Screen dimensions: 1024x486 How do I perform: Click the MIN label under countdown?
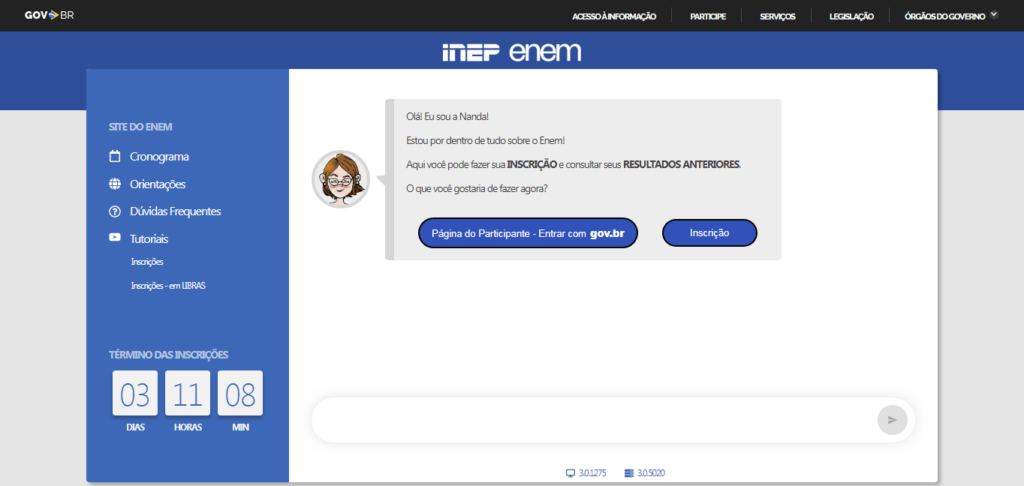[240, 427]
